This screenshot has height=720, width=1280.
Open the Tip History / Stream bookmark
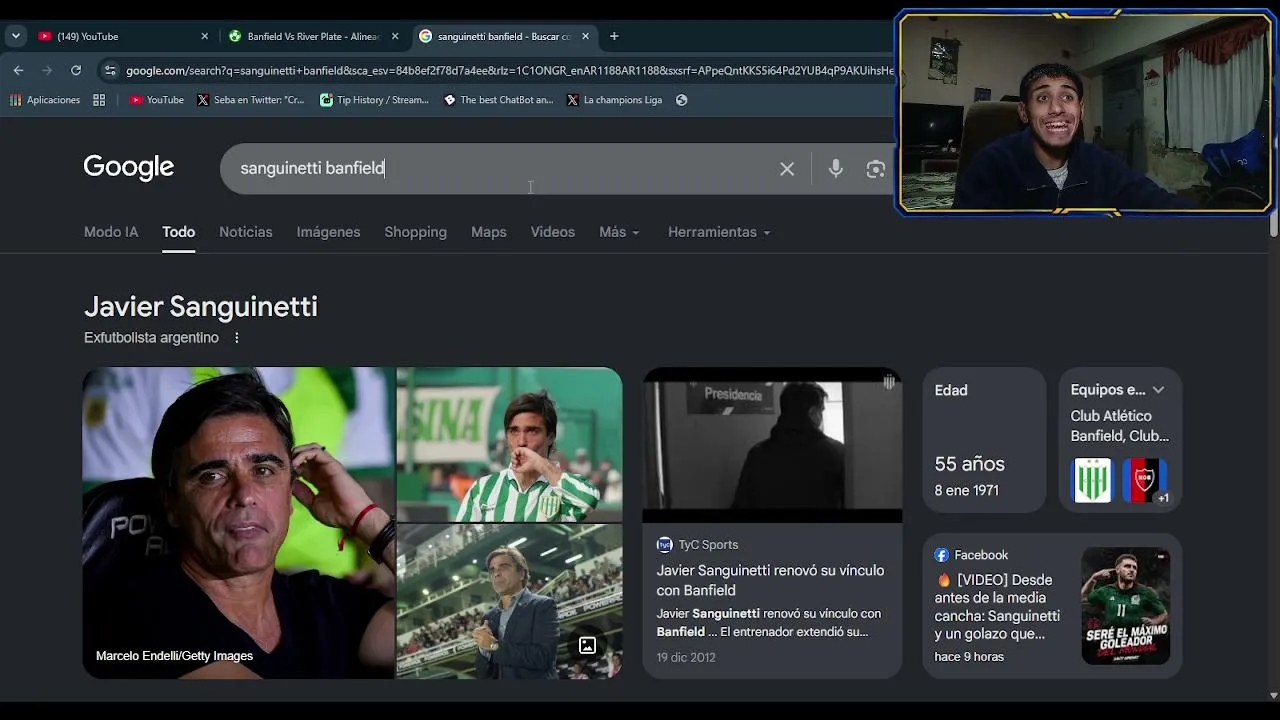coord(374,100)
